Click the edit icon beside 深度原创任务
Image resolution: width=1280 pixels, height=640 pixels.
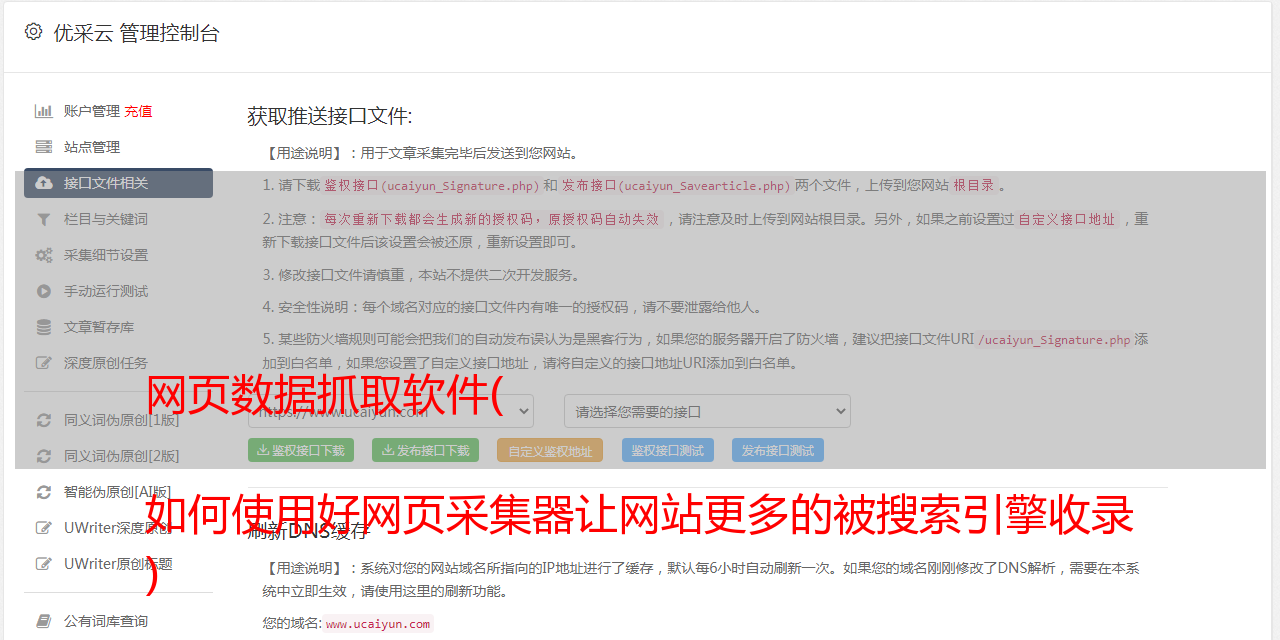pos(44,363)
